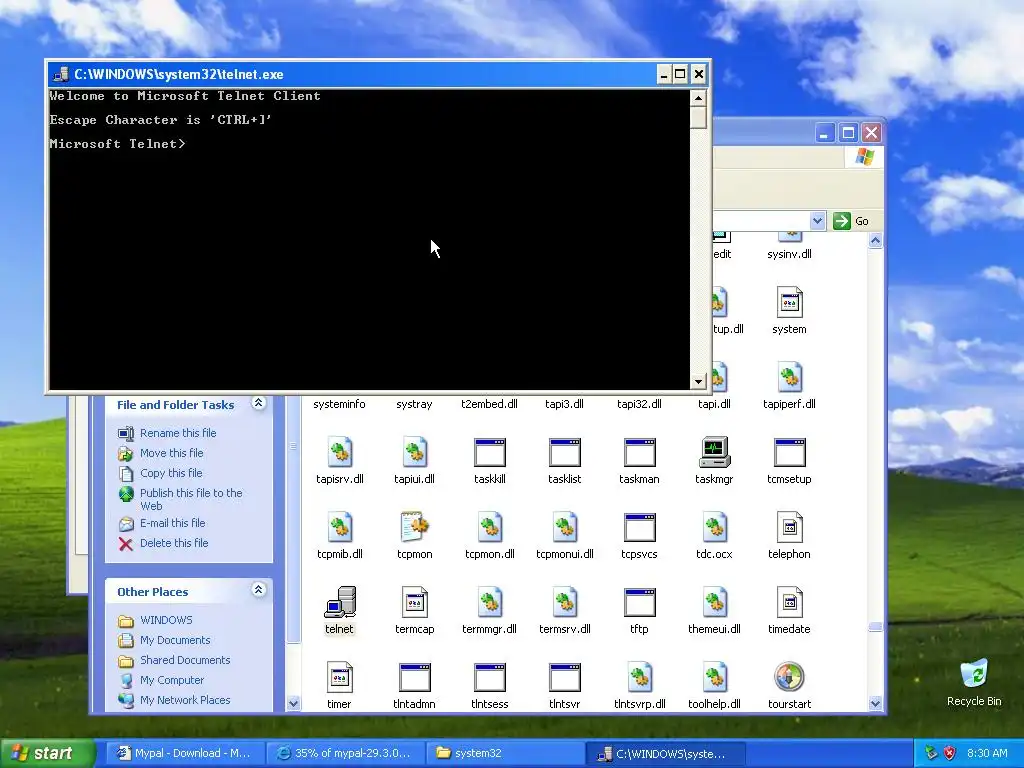Select the tlntsess file icon
This screenshot has width=1024, height=768.
coord(490,677)
